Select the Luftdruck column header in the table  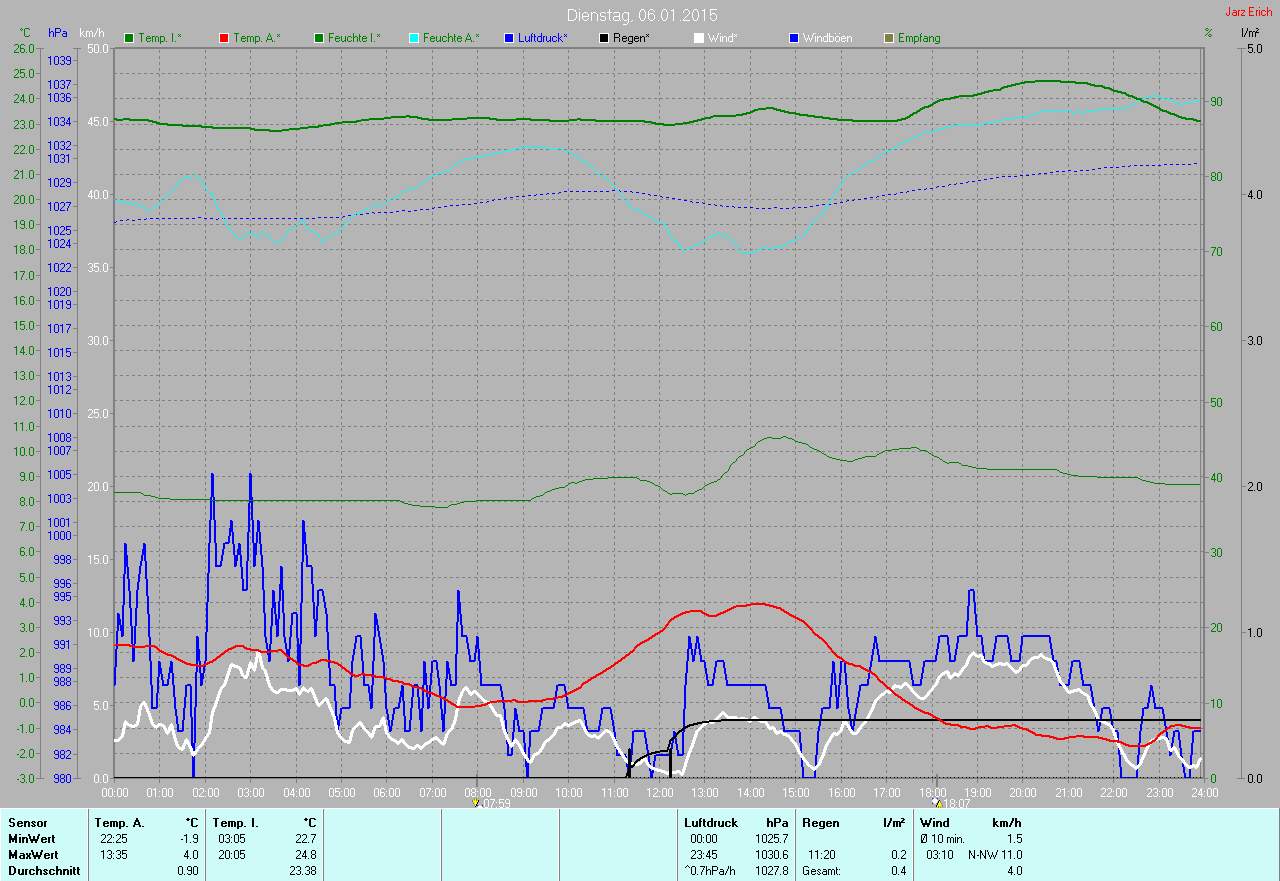pos(708,823)
